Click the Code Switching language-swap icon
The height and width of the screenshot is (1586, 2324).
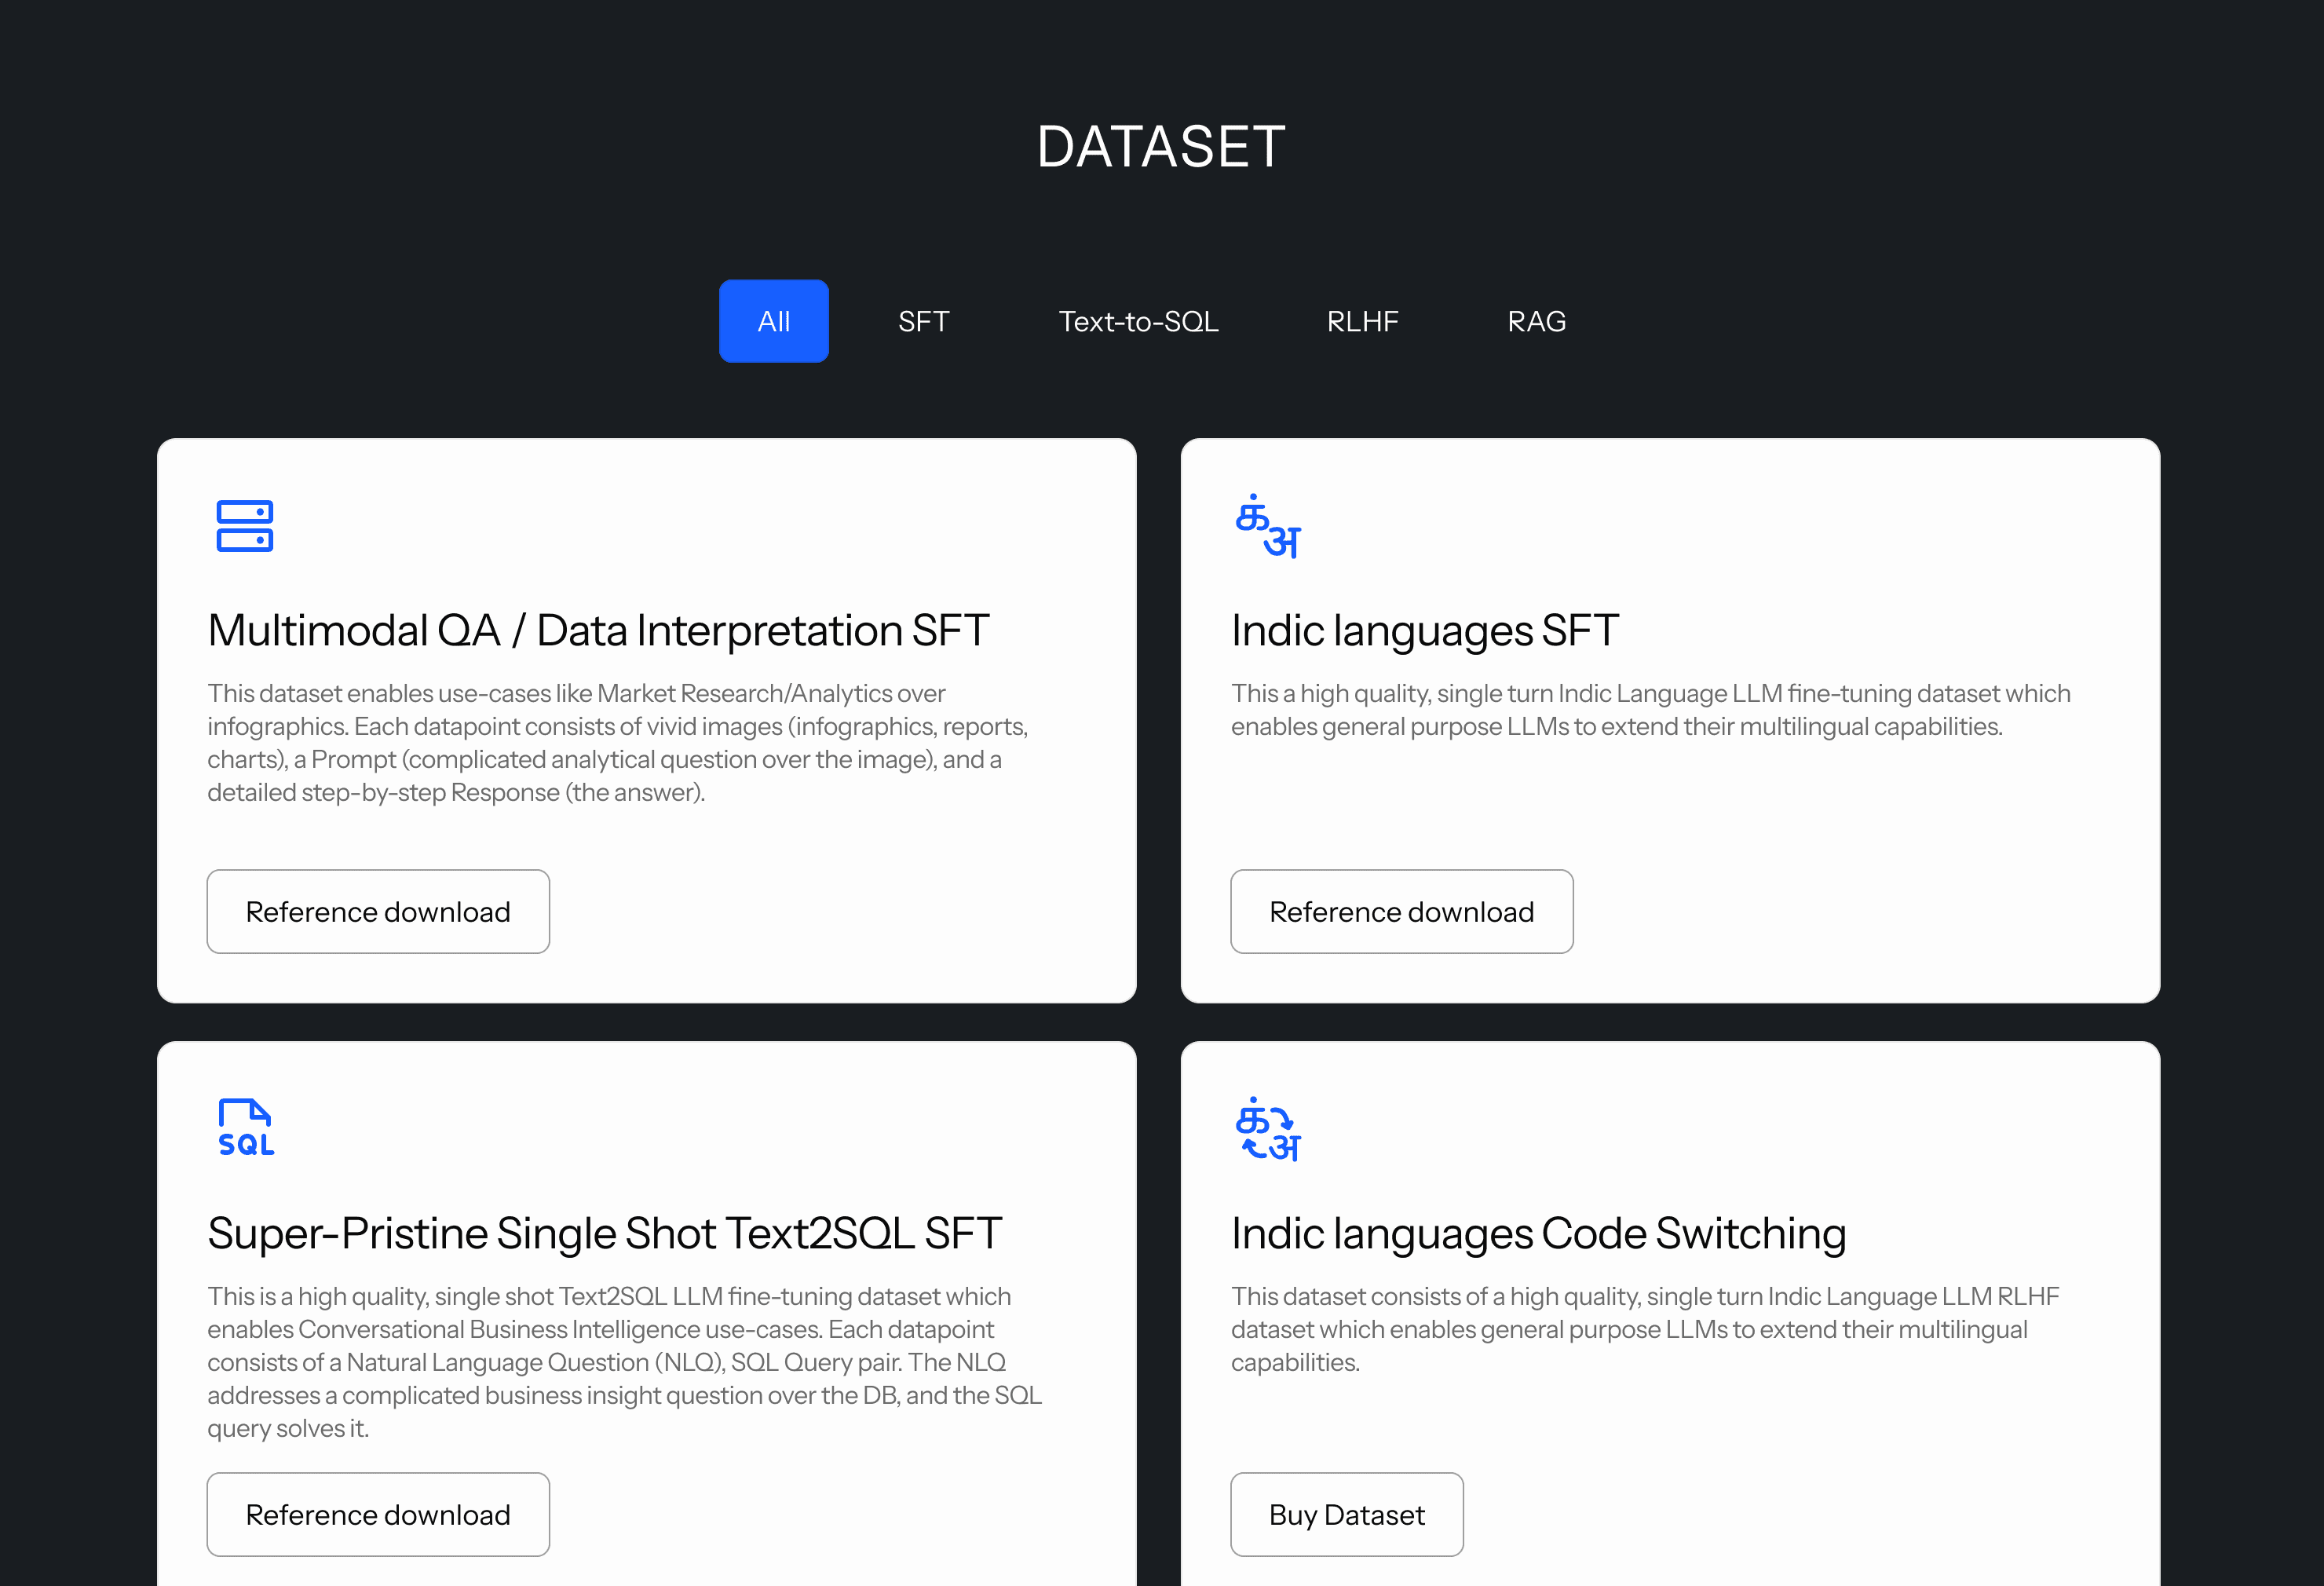1267,1130
